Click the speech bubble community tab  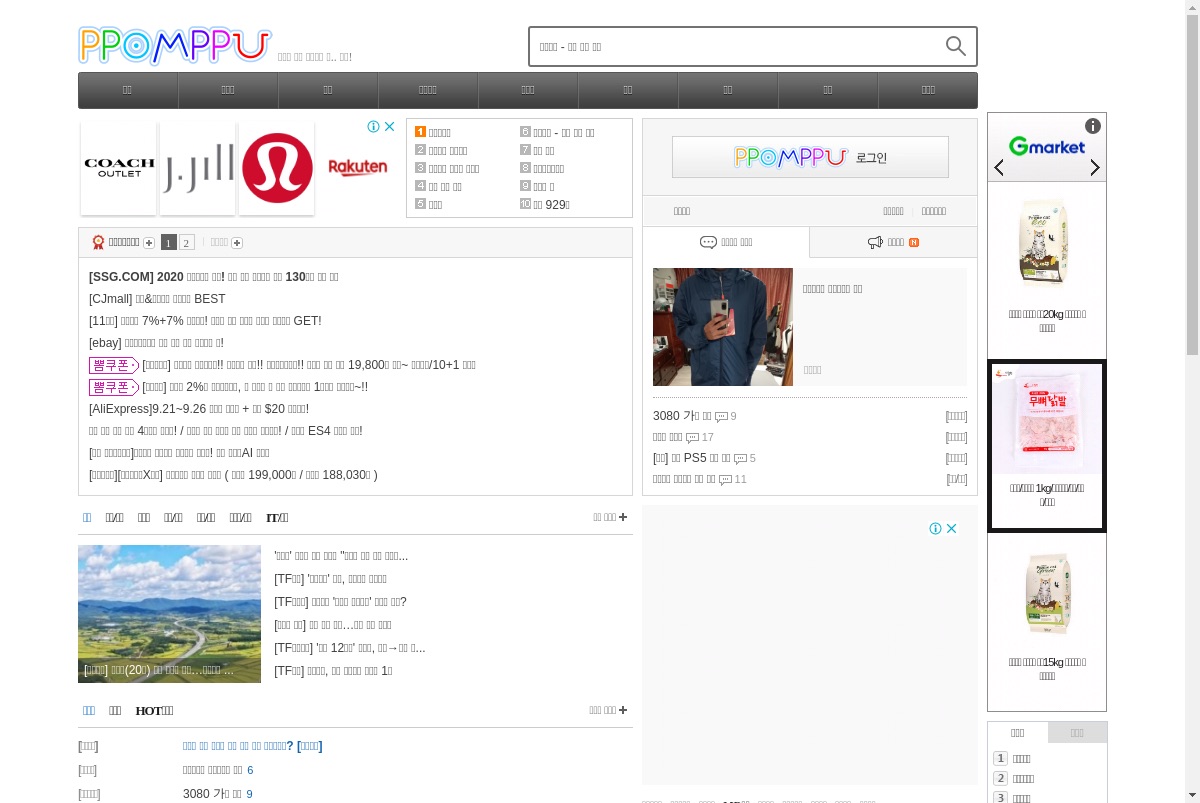tap(726, 242)
